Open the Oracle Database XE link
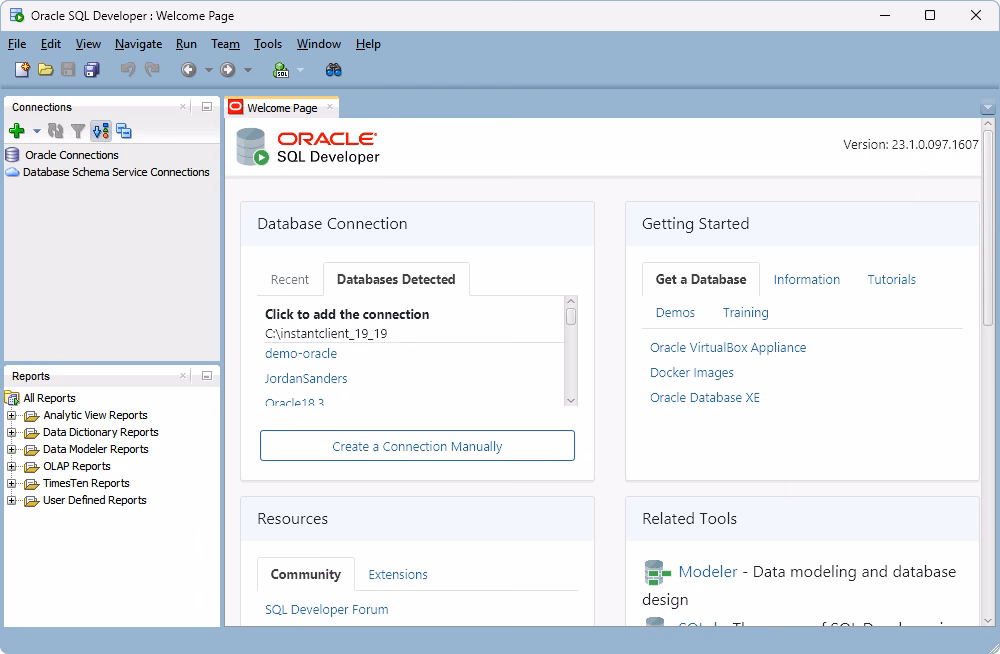This screenshot has height=654, width=1000. point(705,398)
